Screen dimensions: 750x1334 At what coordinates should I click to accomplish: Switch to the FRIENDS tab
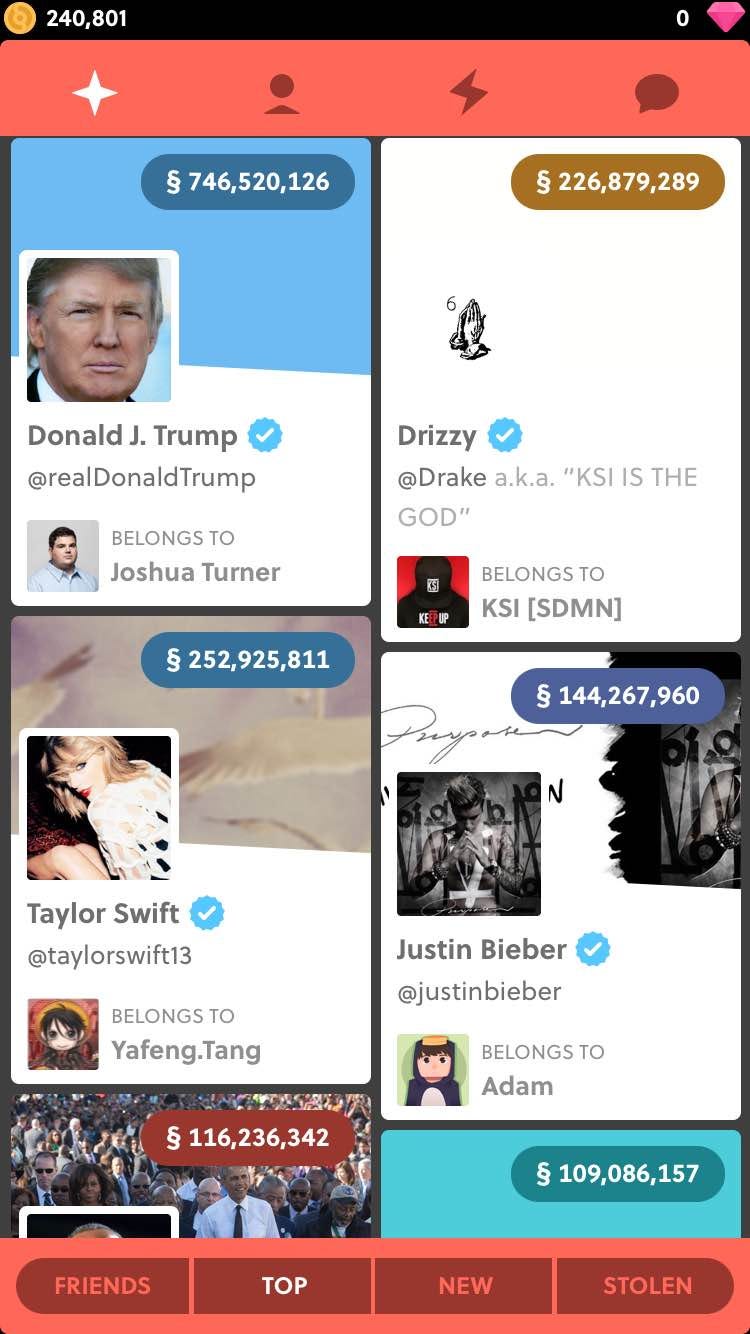[102, 1286]
